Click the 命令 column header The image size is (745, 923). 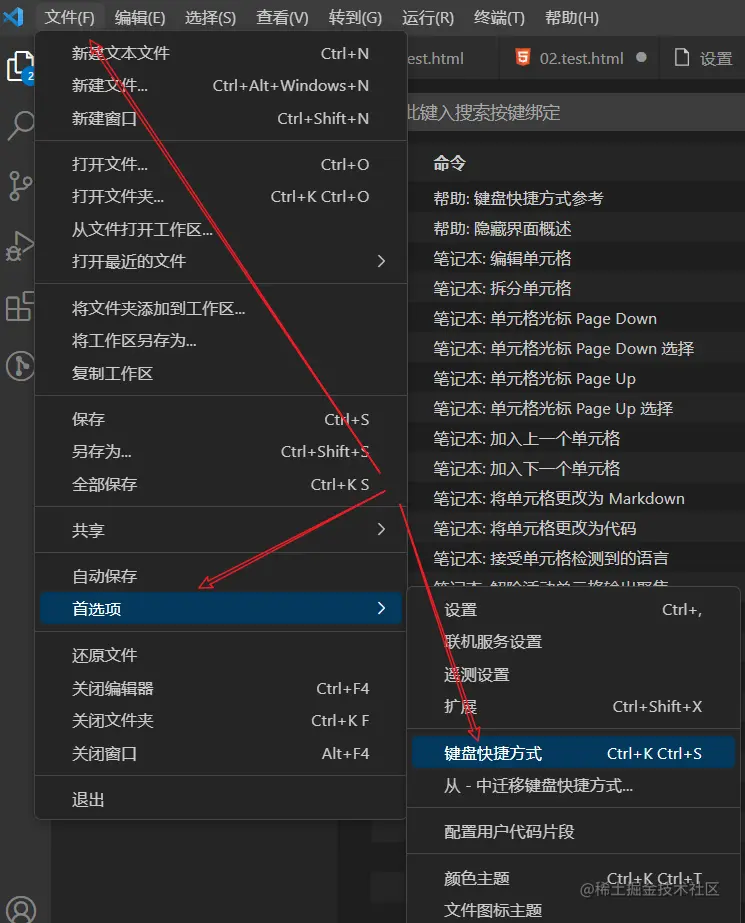pyautogui.click(x=450, y=163)
